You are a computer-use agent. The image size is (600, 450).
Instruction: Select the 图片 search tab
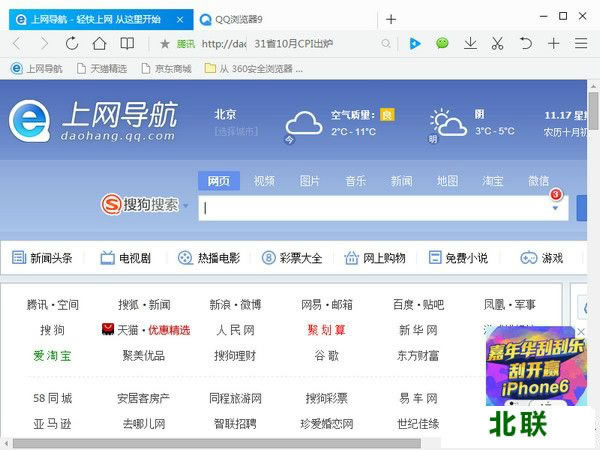pos(310,181)
